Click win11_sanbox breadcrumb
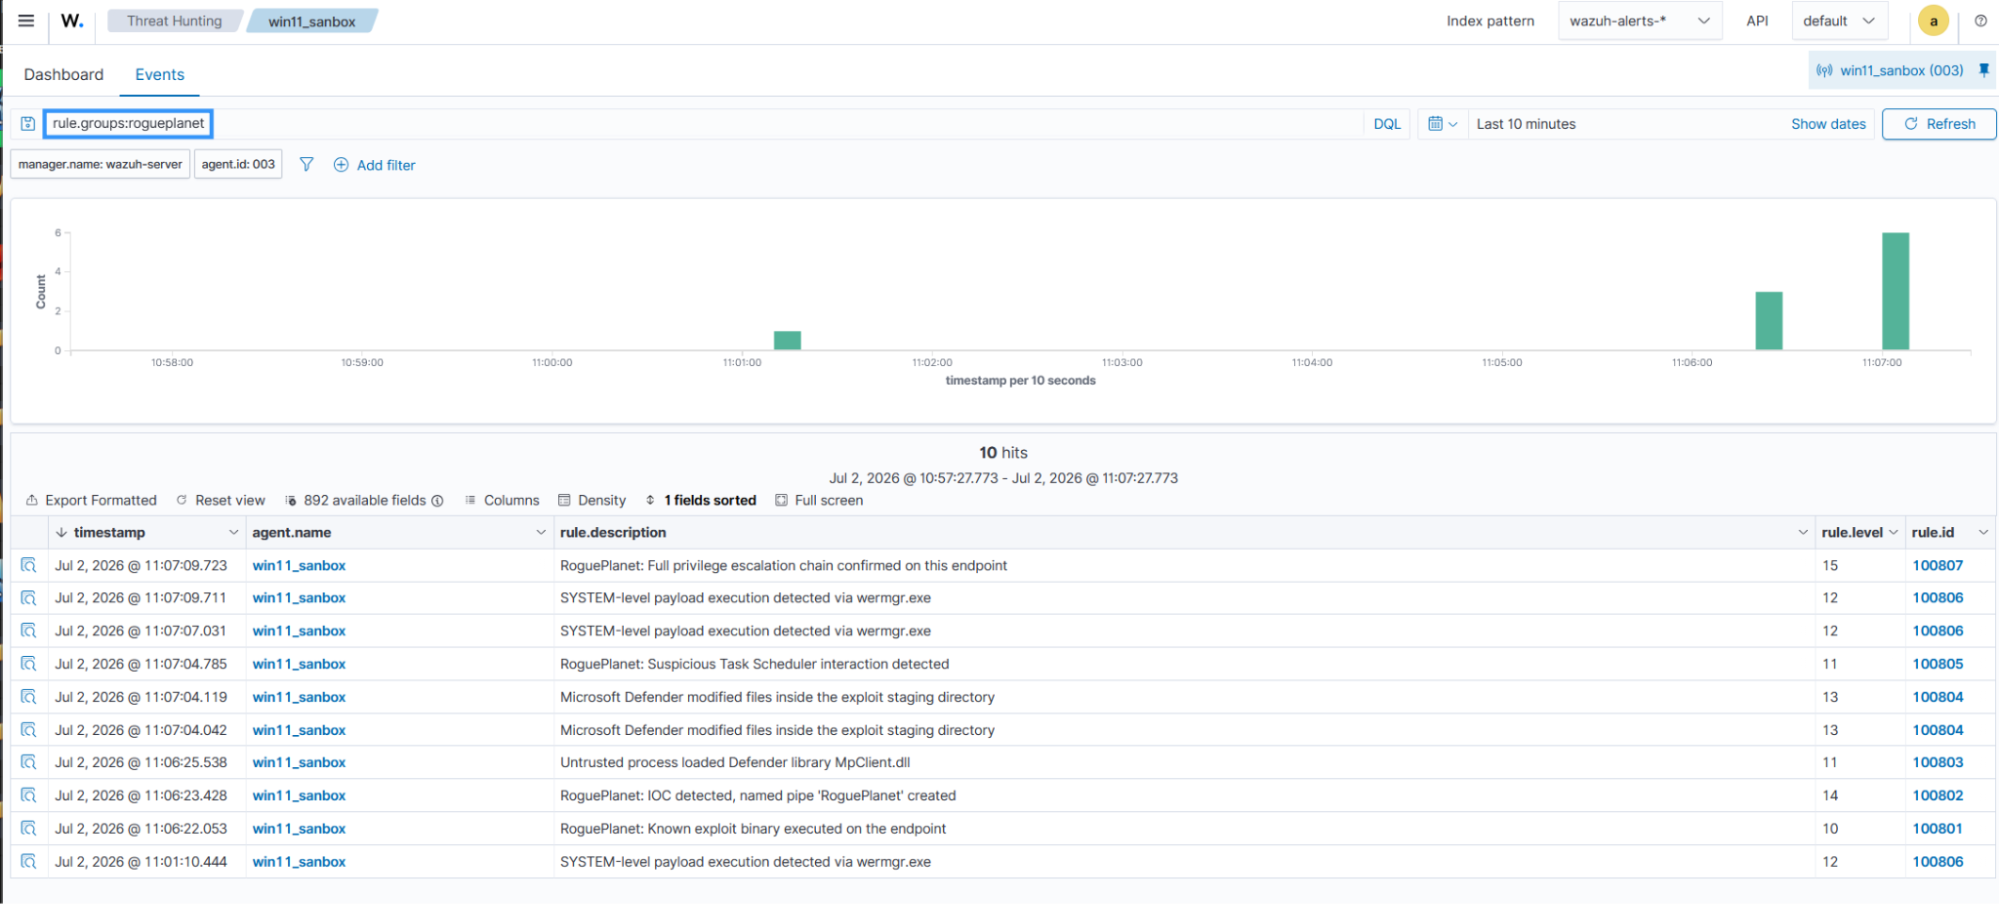 pyautogui.click(x=311, y=21)
